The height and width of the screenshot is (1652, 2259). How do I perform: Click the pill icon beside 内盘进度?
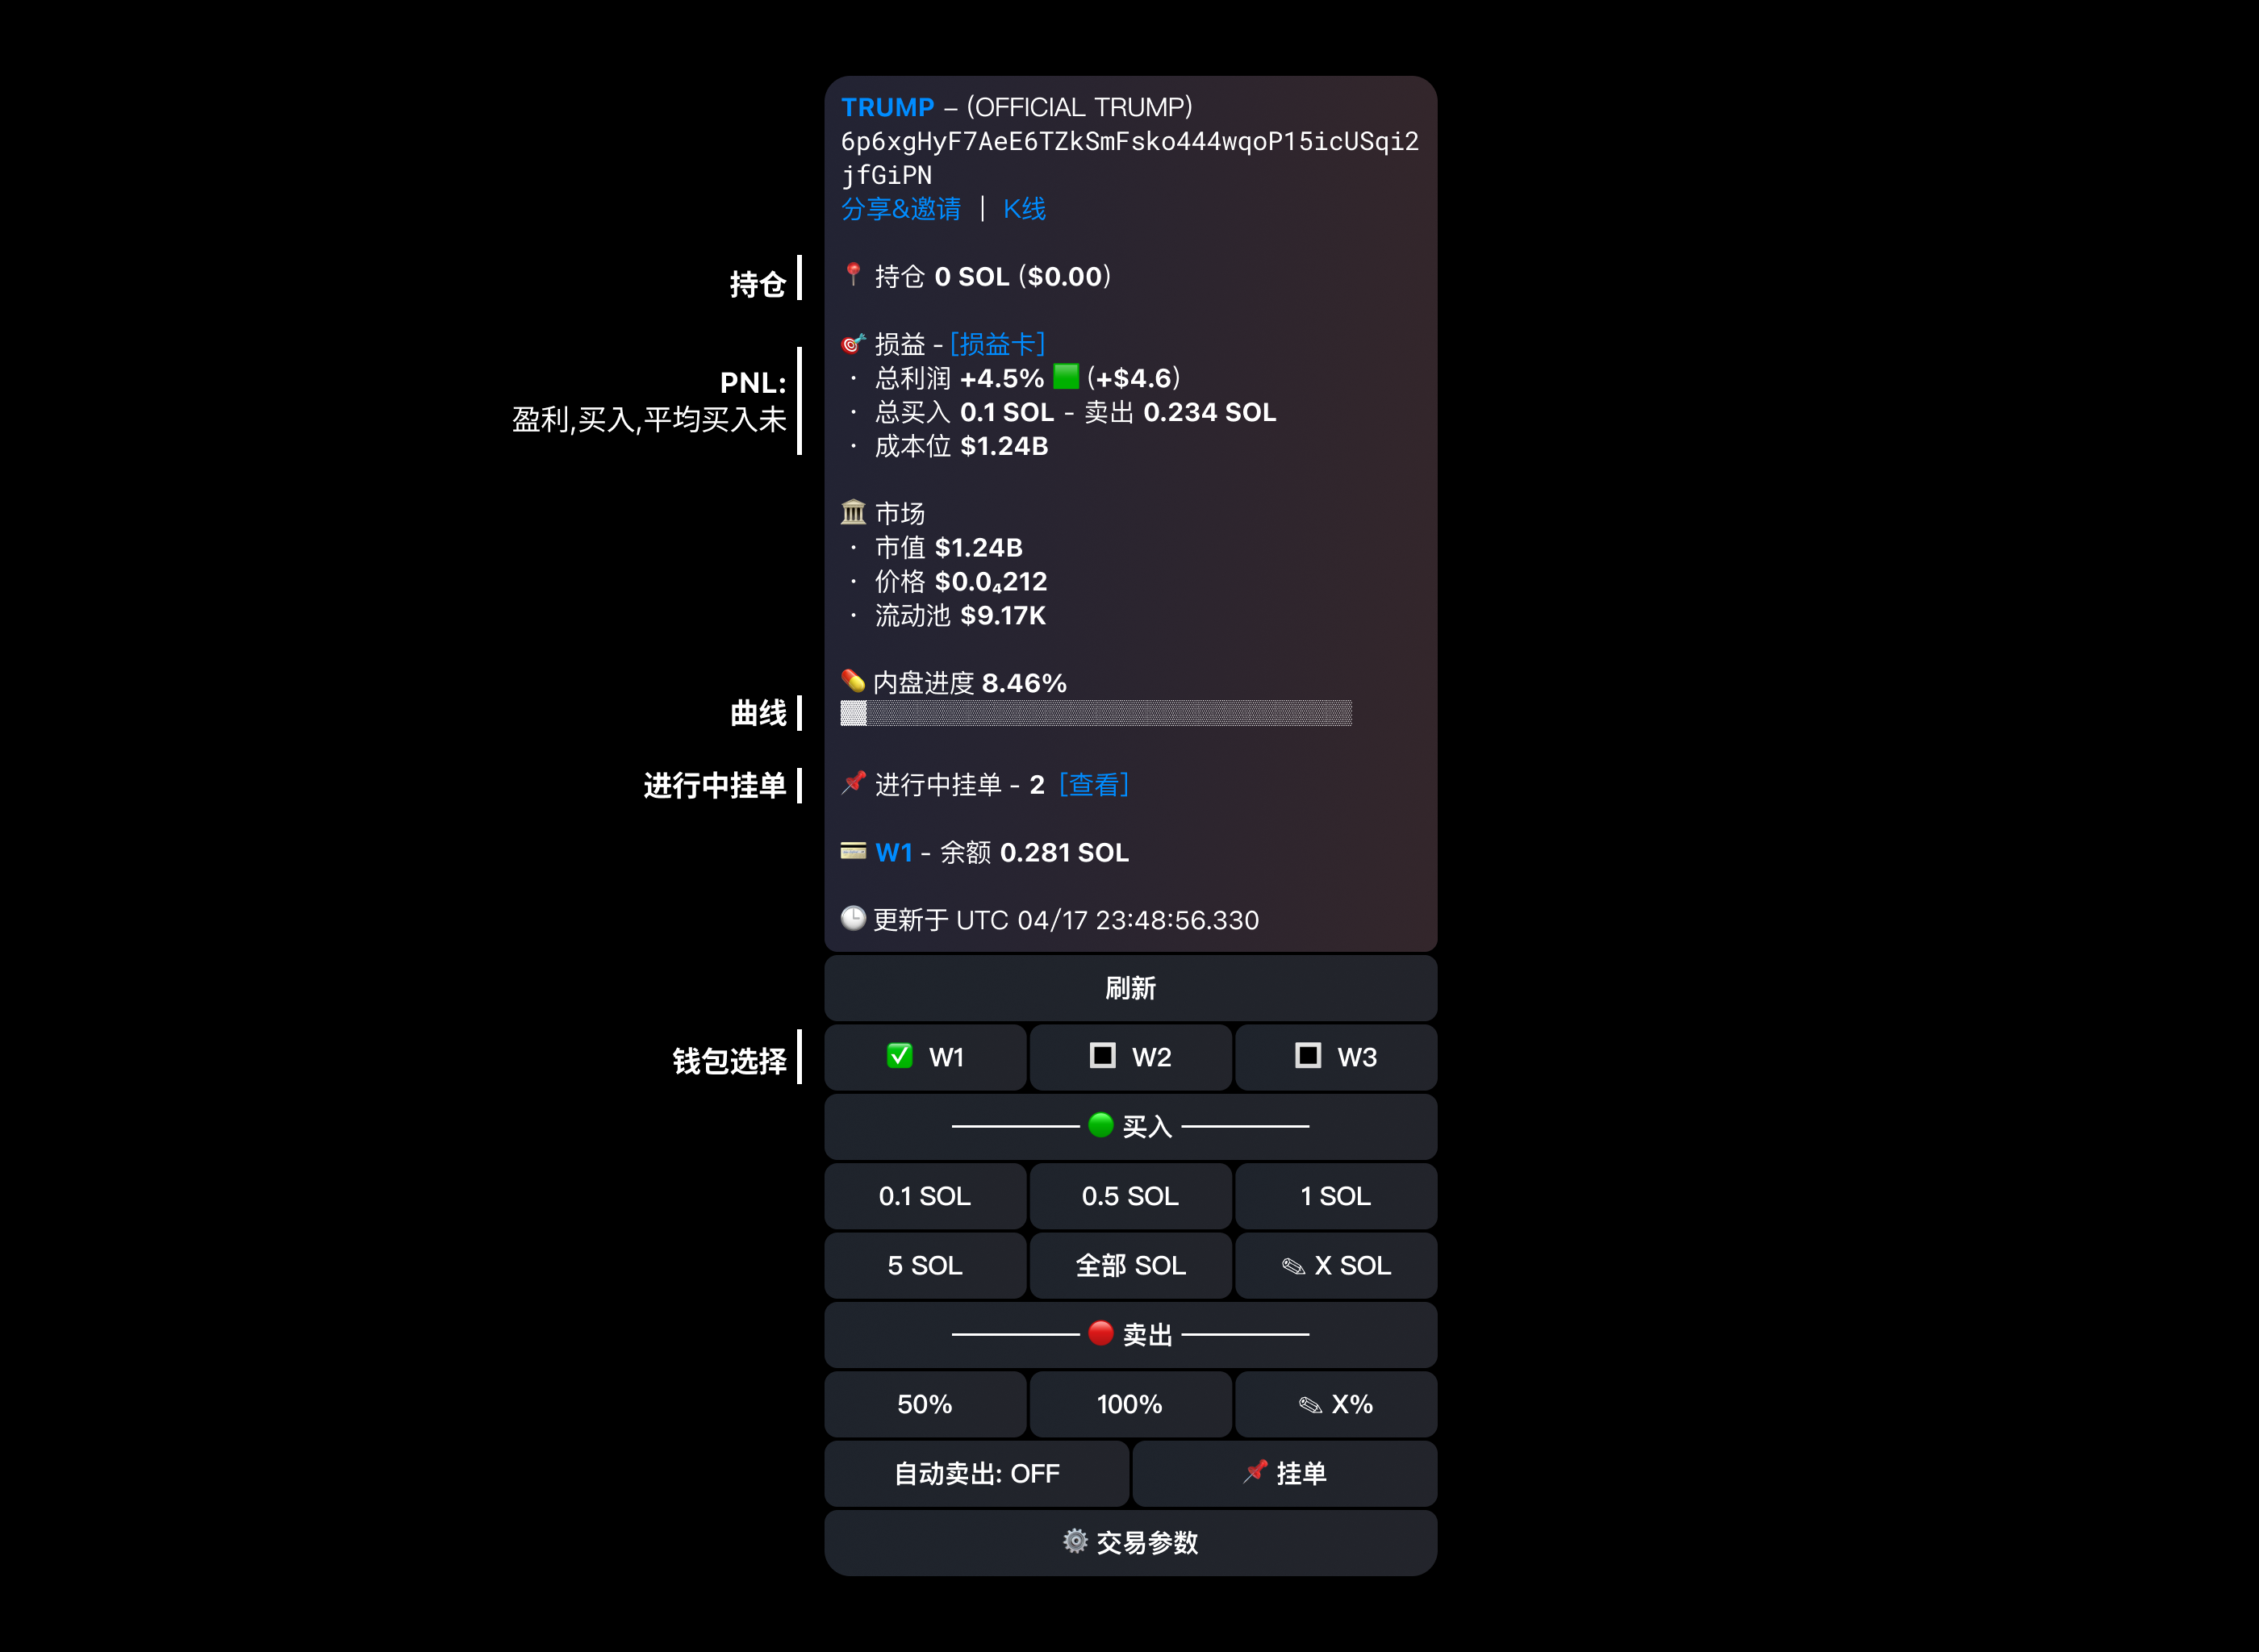pyautogui.click(x=853, y=681)
